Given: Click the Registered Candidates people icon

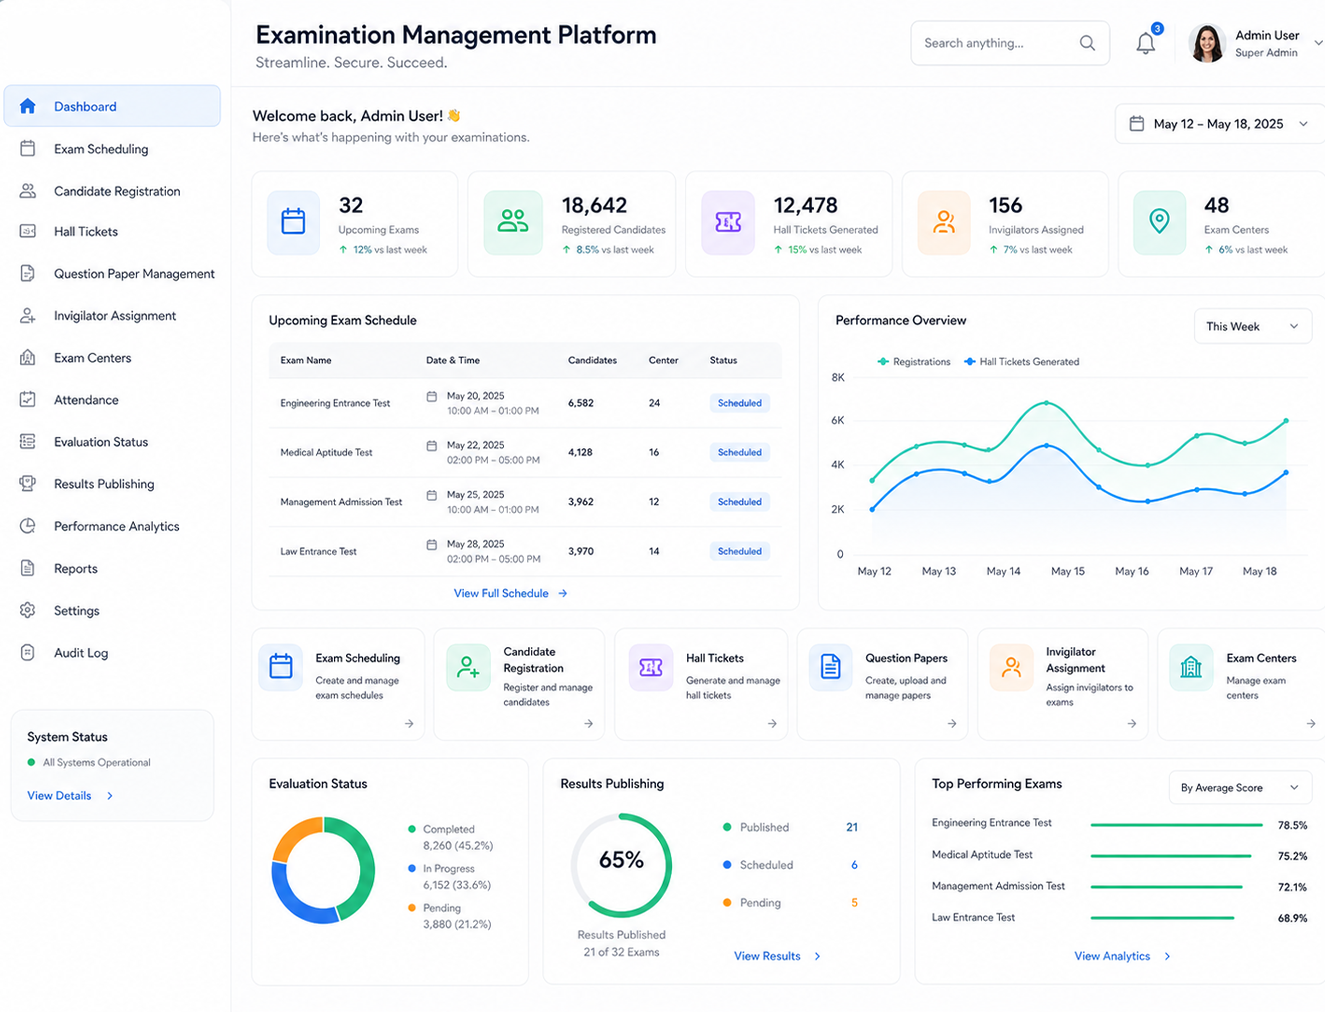Looking at the screenshot, I should pyautogui.click(x=513, y=222).
